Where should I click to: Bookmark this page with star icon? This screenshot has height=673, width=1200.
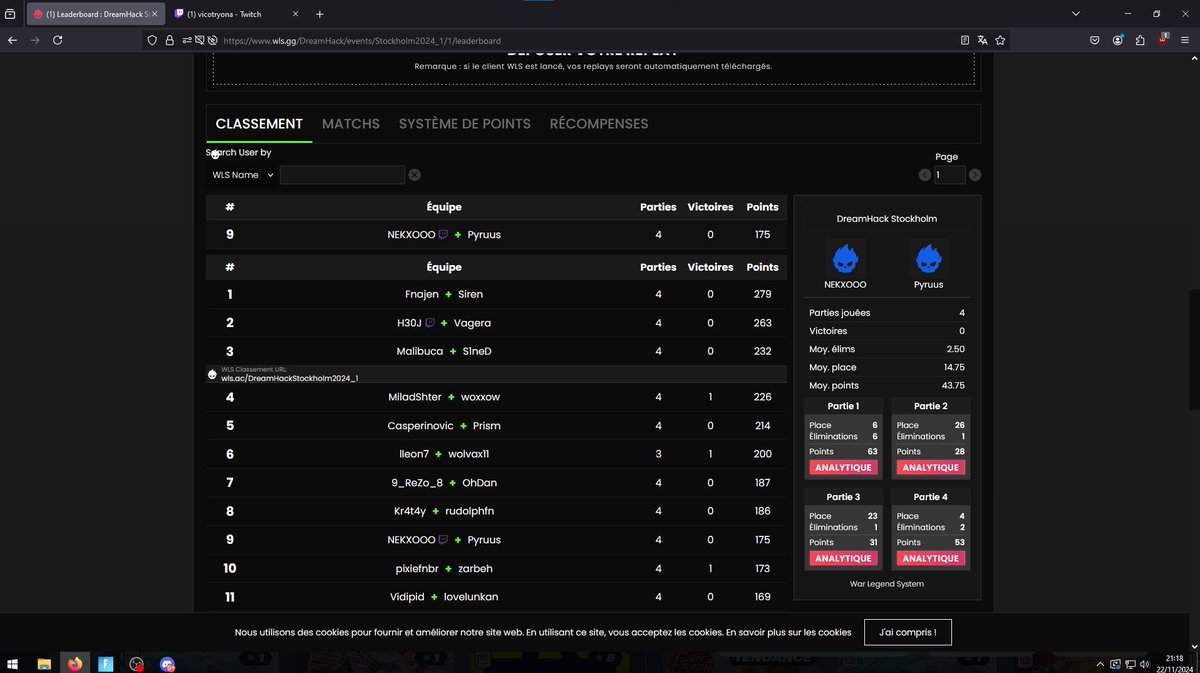(x=1000, y=40)
